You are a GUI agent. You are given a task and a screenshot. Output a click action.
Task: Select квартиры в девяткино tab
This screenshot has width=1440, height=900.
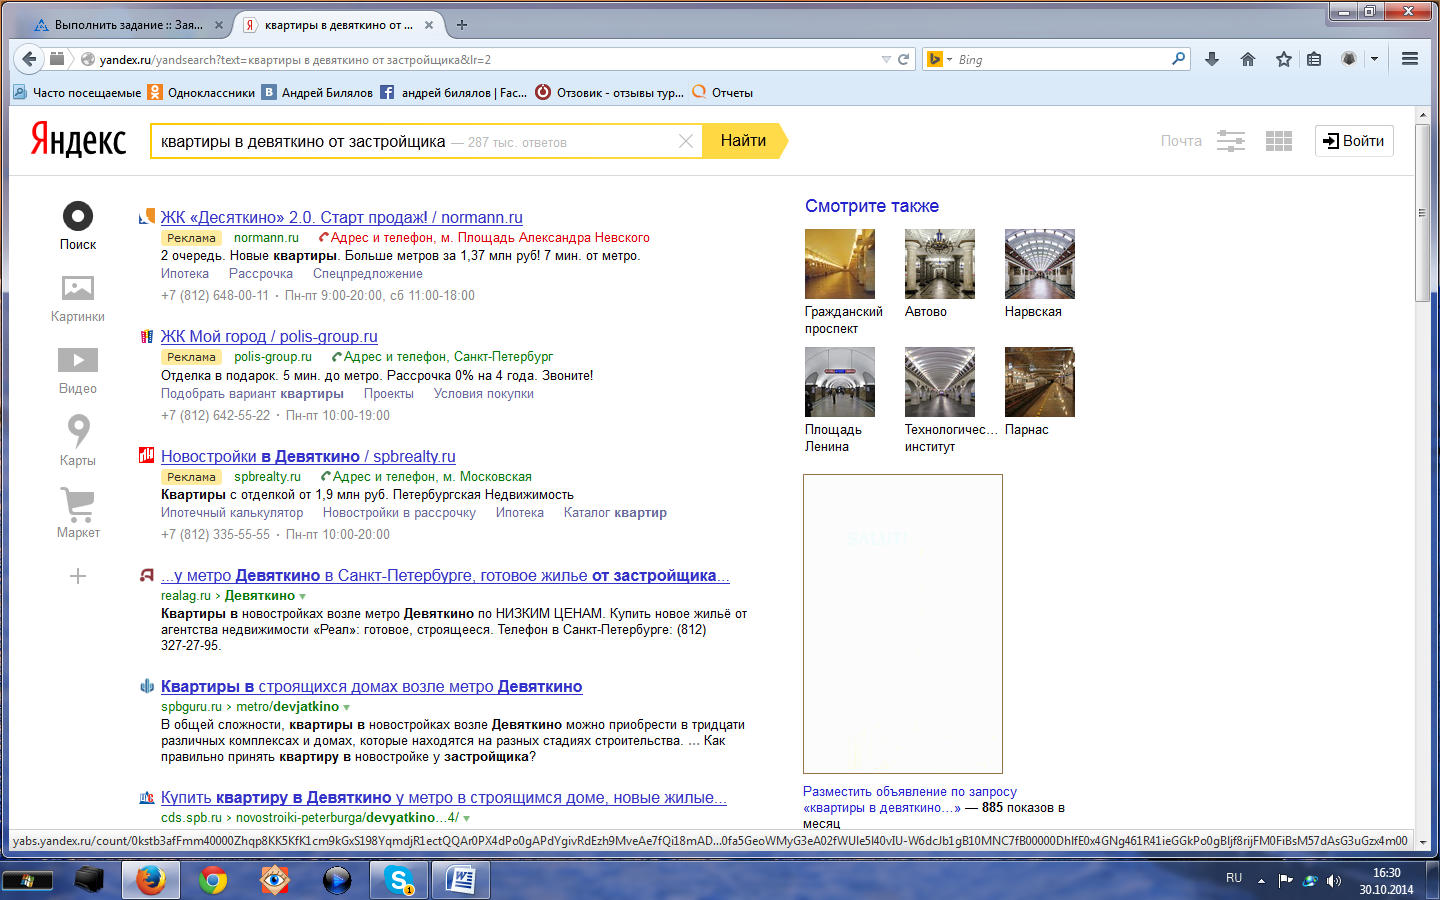click(338, 25)
